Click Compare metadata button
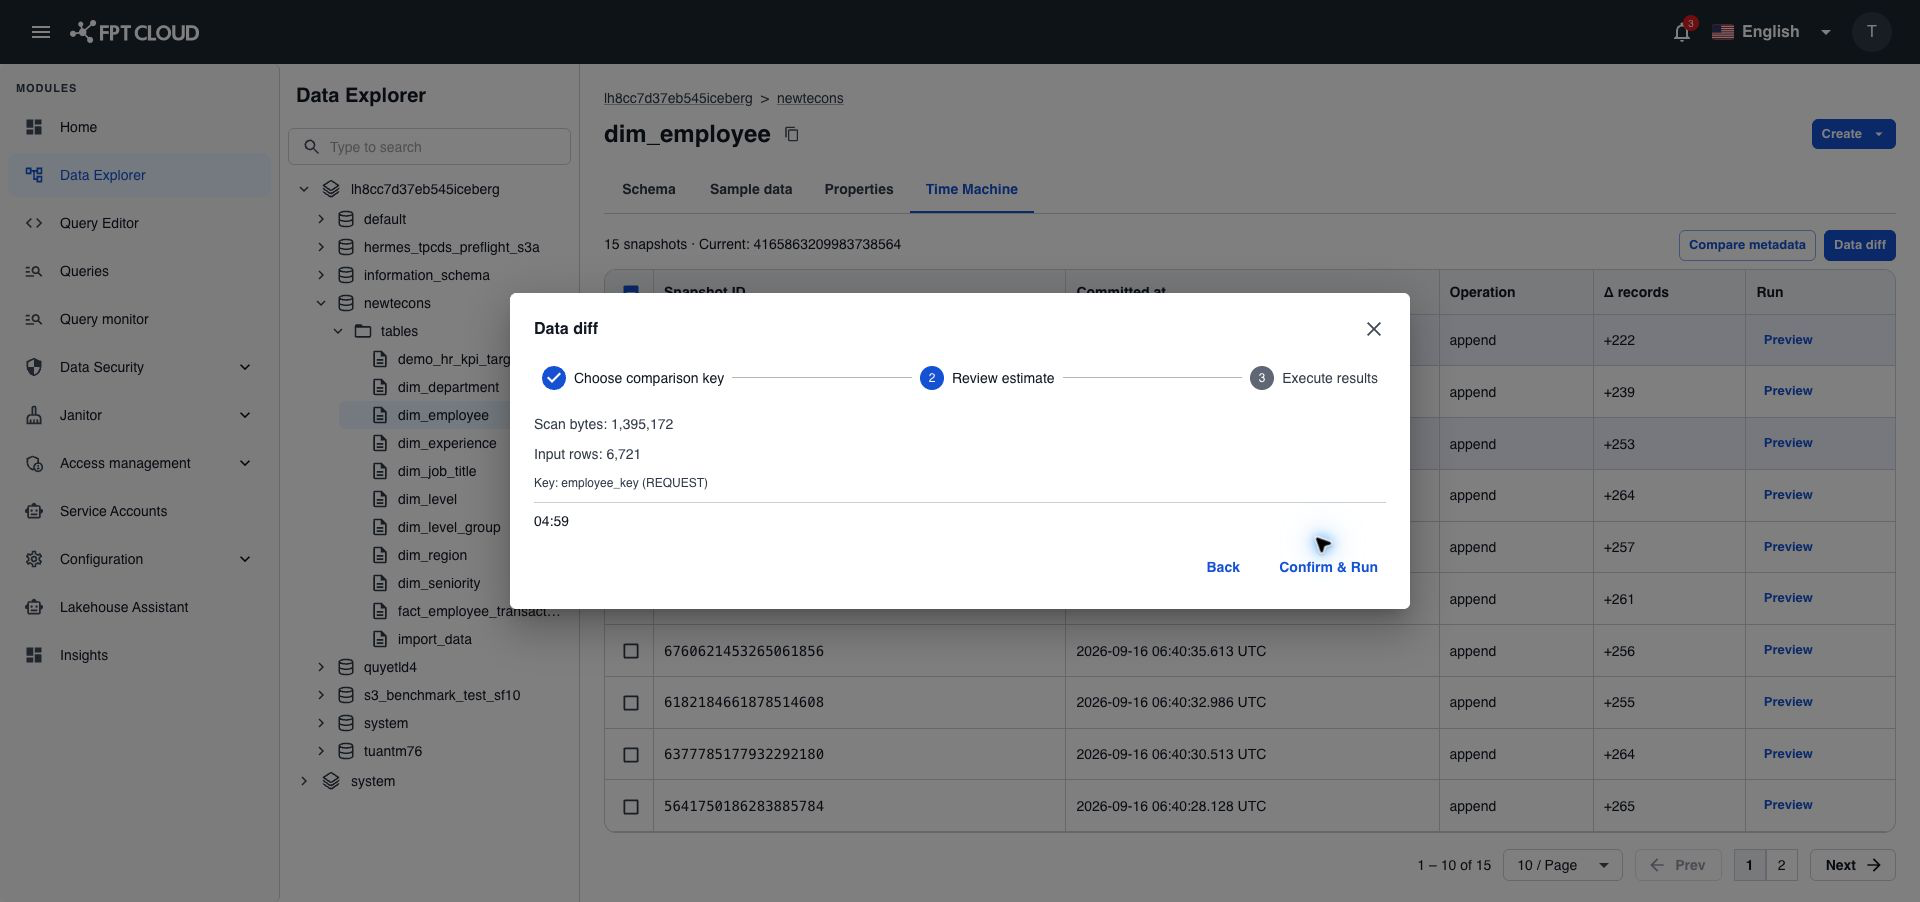The width and height of the screenshot is (1920, 902). 1746,245
